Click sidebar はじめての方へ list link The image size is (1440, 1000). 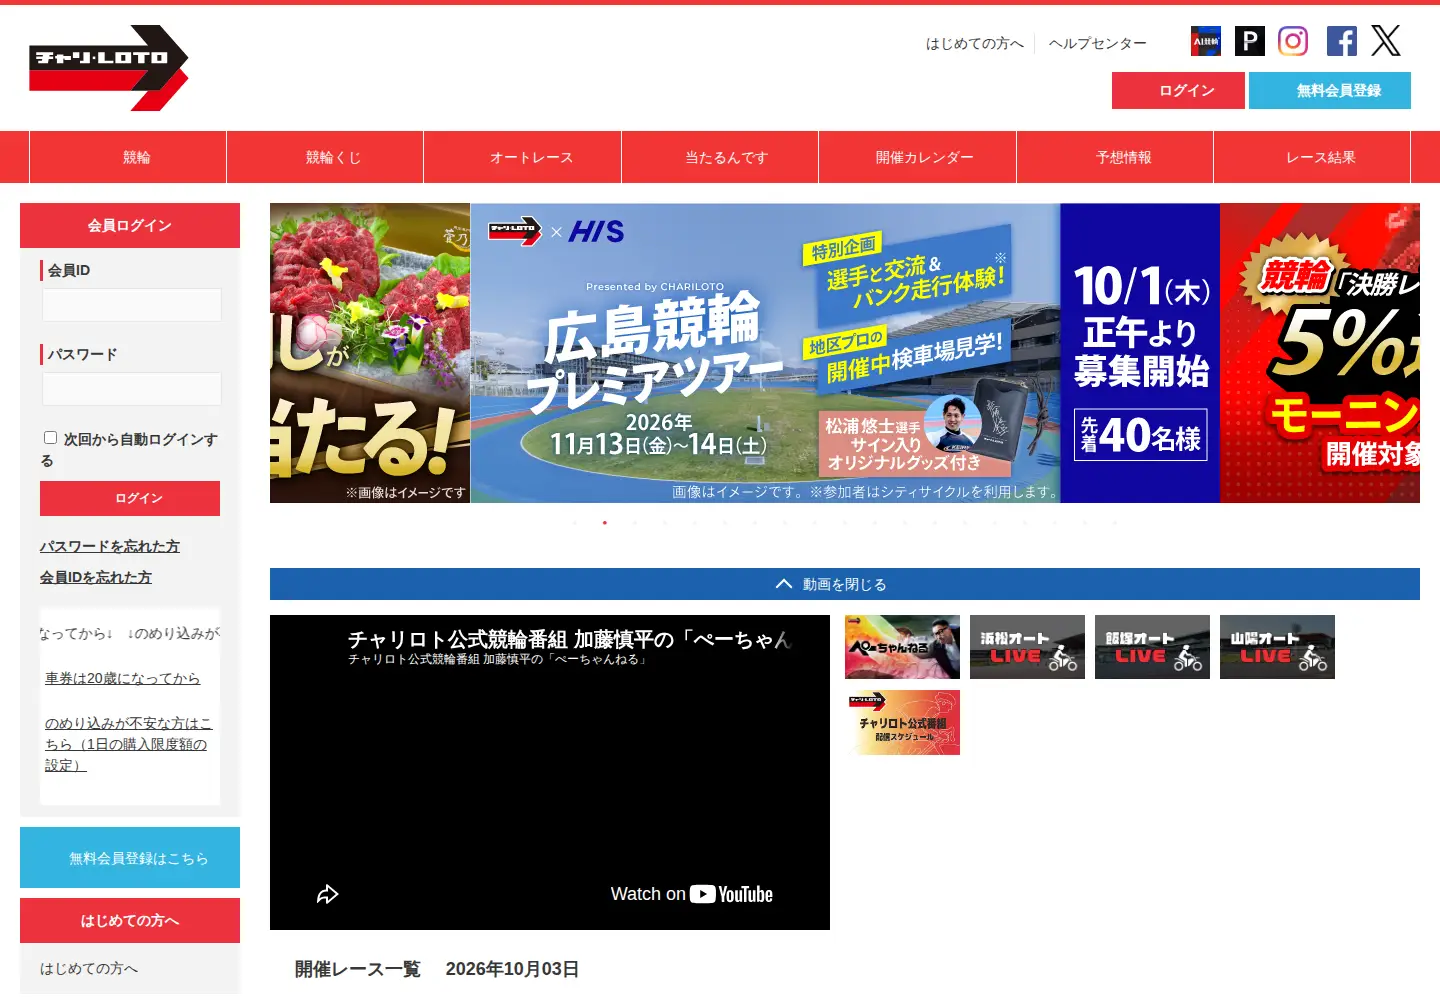89,968
